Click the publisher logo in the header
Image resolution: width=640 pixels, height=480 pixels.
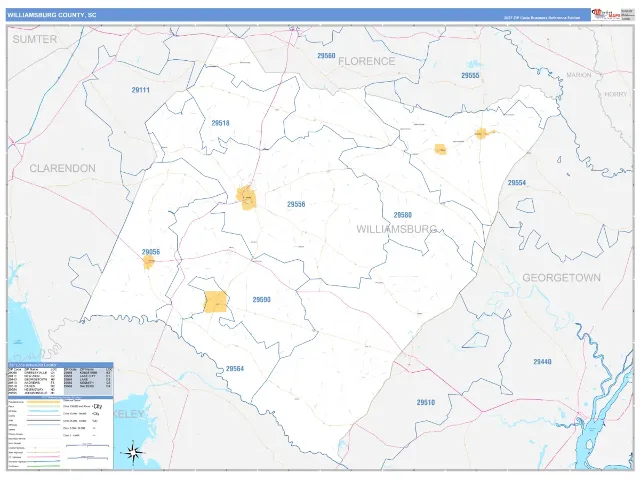(x=606, y=14)
